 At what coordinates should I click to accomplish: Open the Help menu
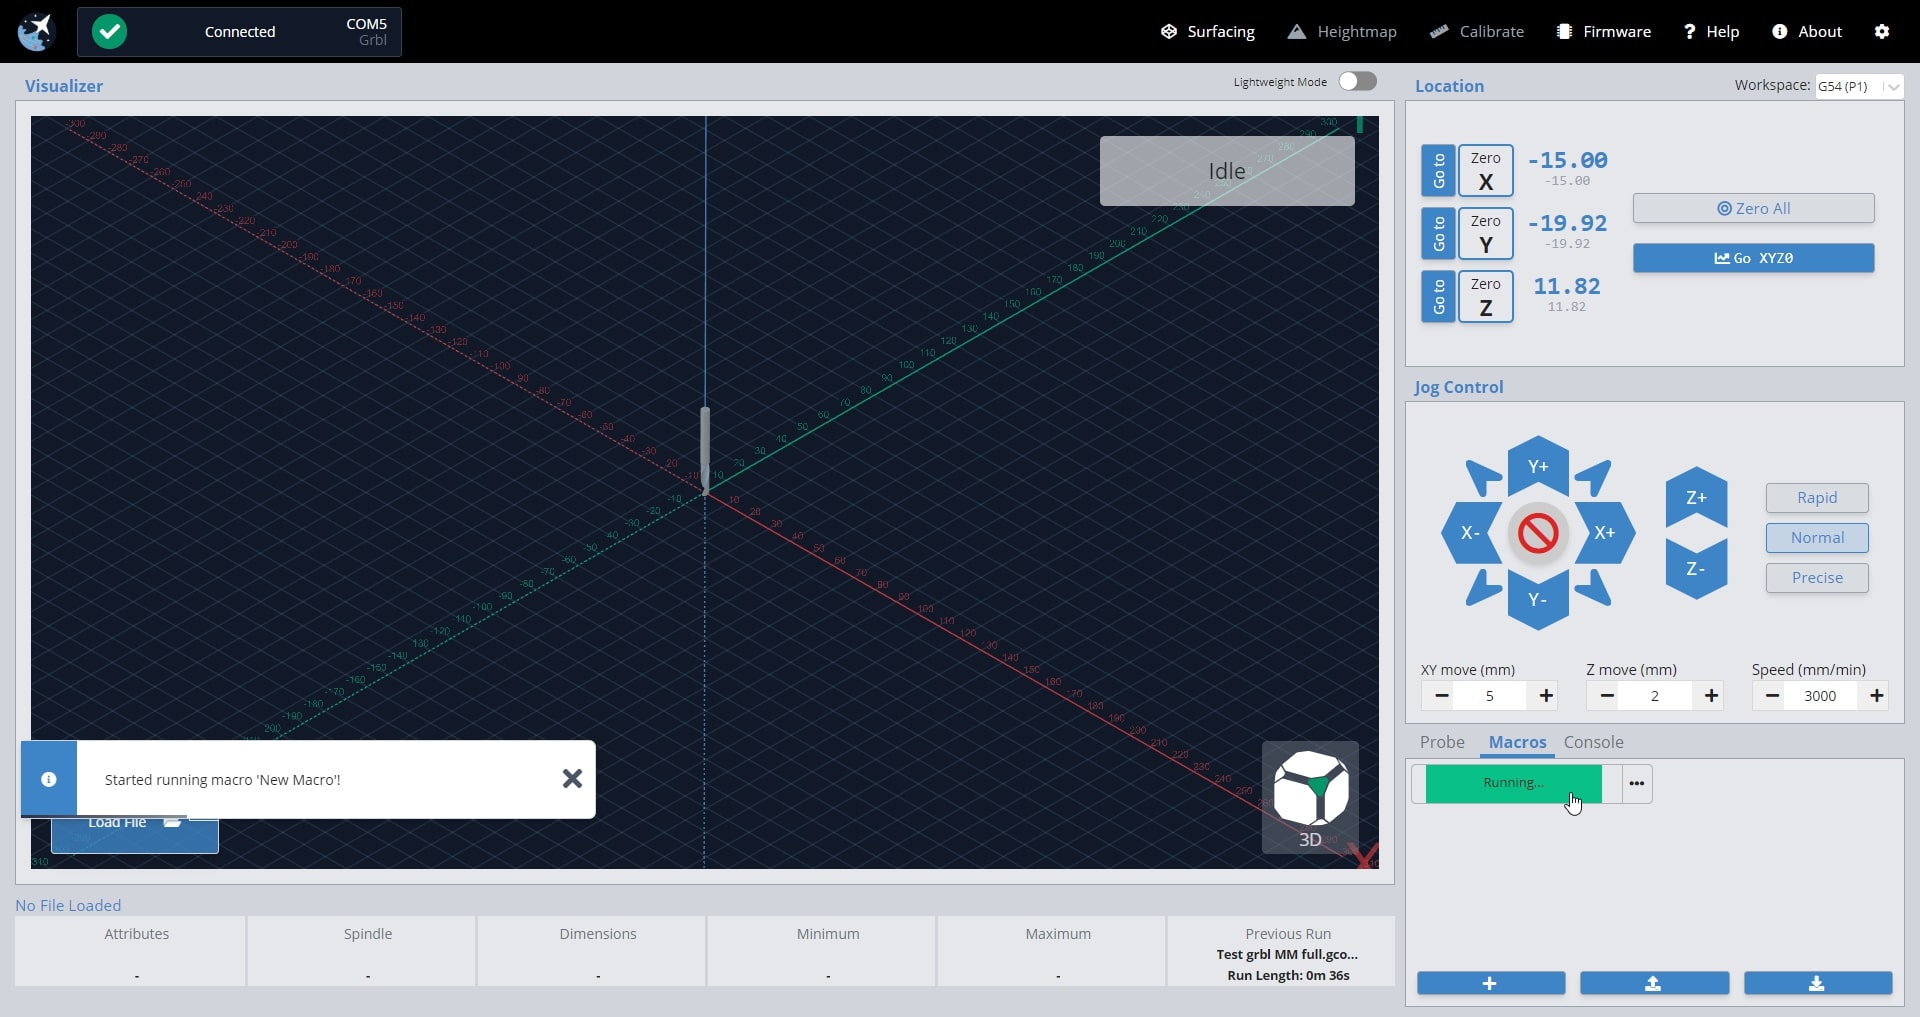click(1711, 31)
